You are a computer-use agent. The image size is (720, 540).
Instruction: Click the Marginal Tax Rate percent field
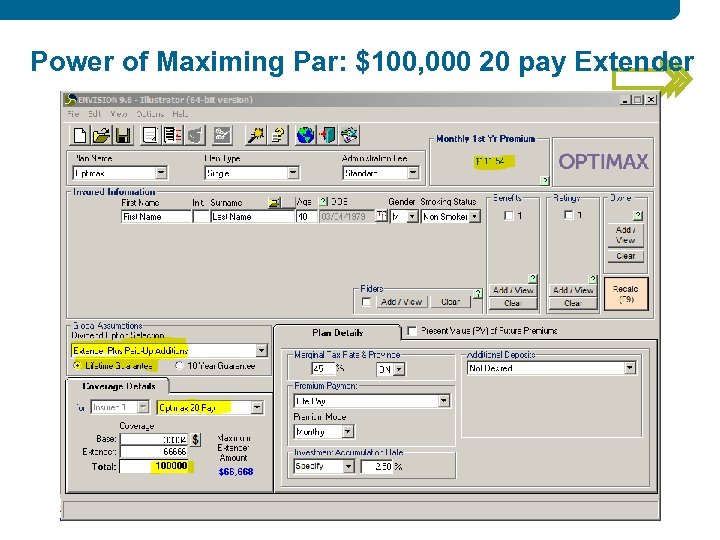pyautogui.click(x=324, y=368)
